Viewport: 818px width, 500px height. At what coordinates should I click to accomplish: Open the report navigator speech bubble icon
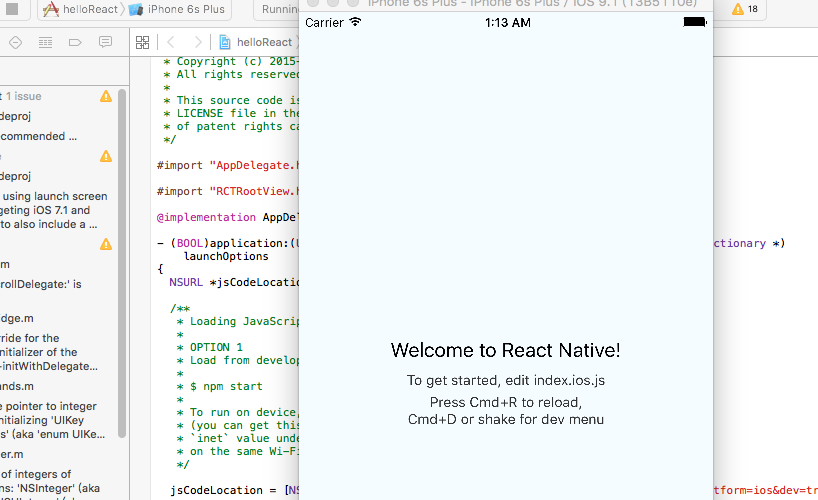click(105, 42)
